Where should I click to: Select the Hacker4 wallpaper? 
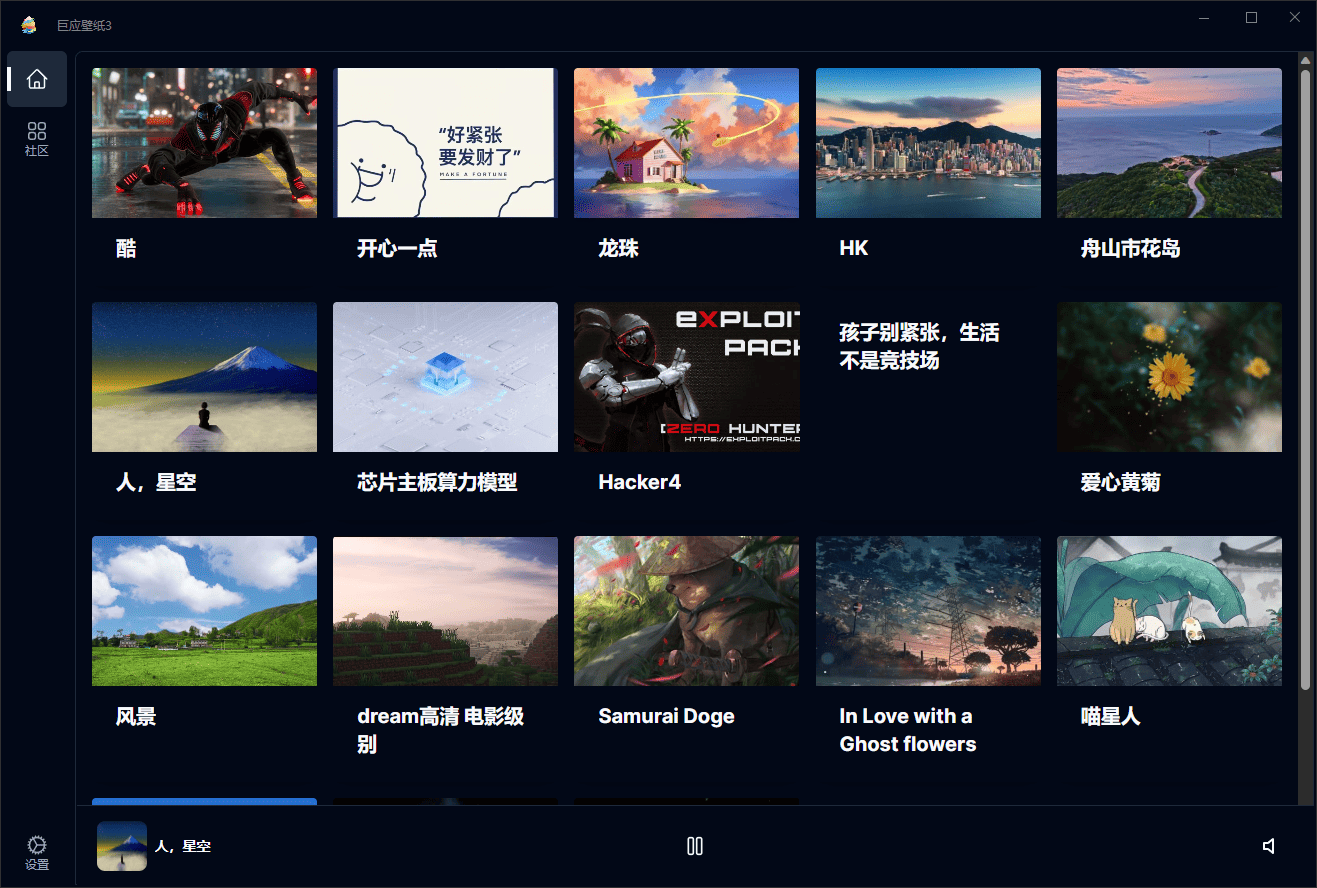pyautogui.click(x=686, y=377)
